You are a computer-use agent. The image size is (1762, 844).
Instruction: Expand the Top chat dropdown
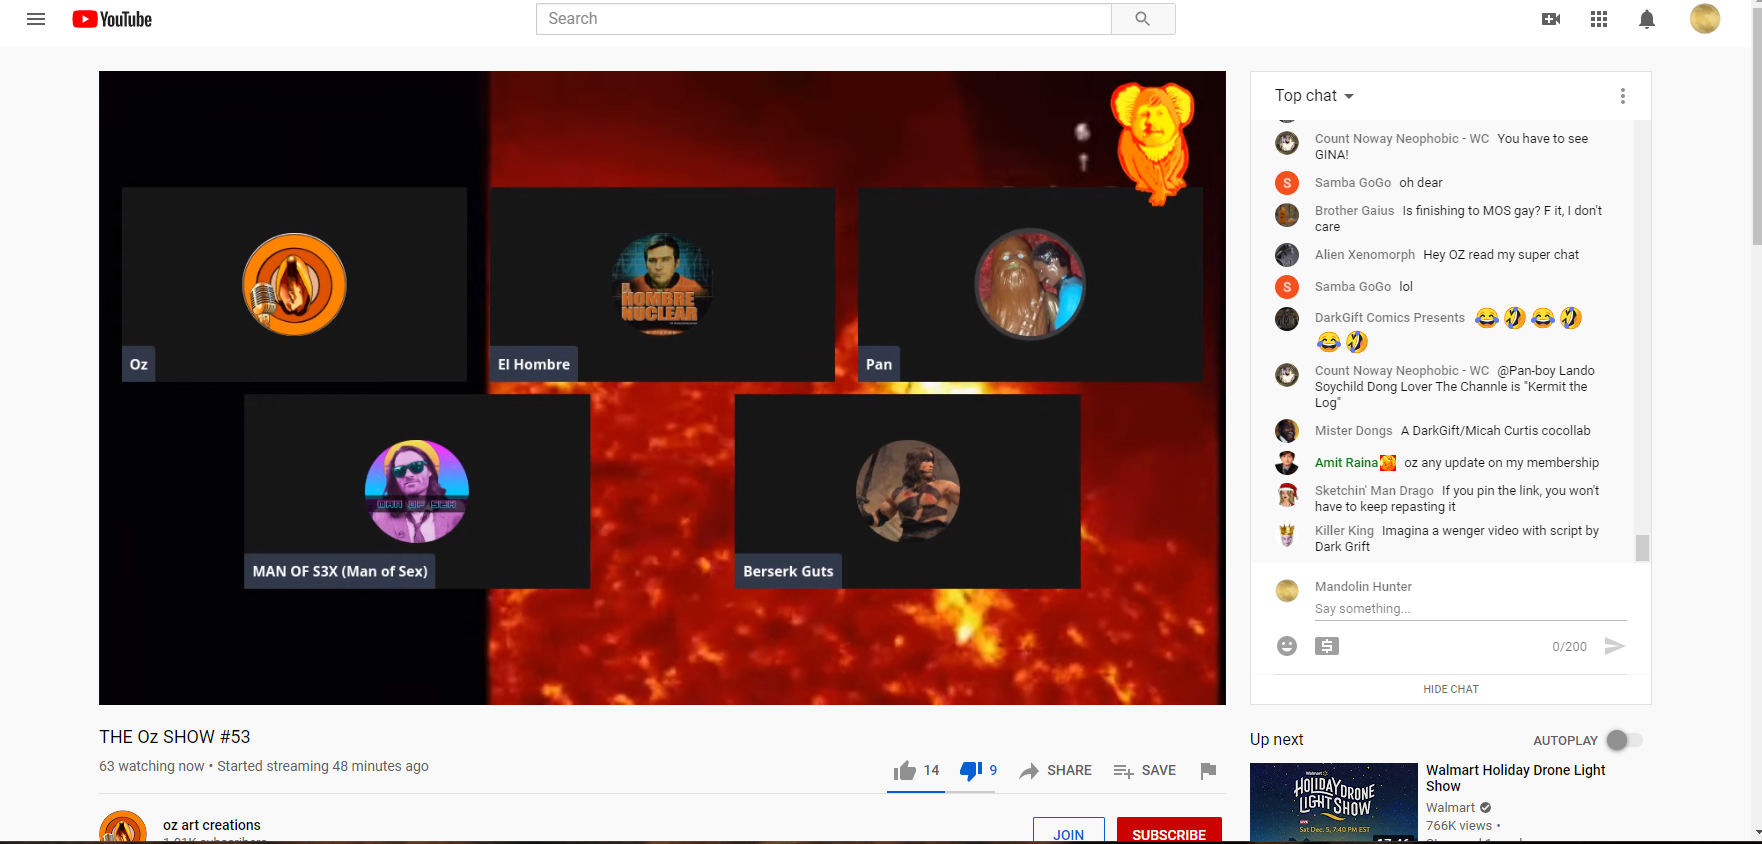pos(1314,96)
